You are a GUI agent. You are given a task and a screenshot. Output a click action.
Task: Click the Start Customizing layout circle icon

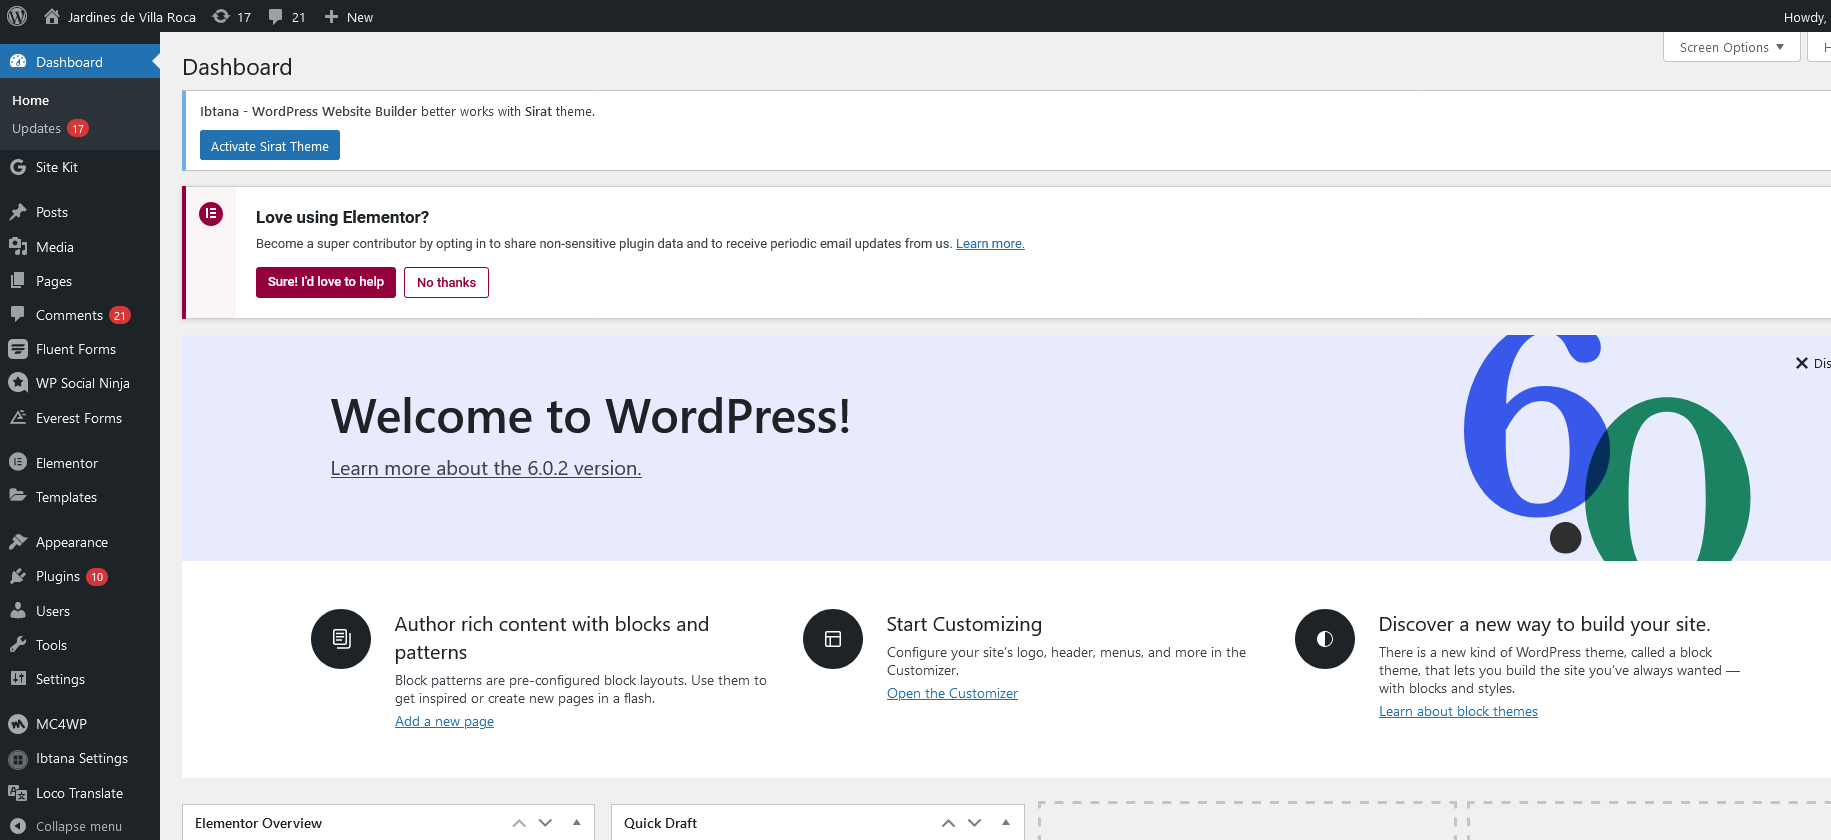[833, 639]
